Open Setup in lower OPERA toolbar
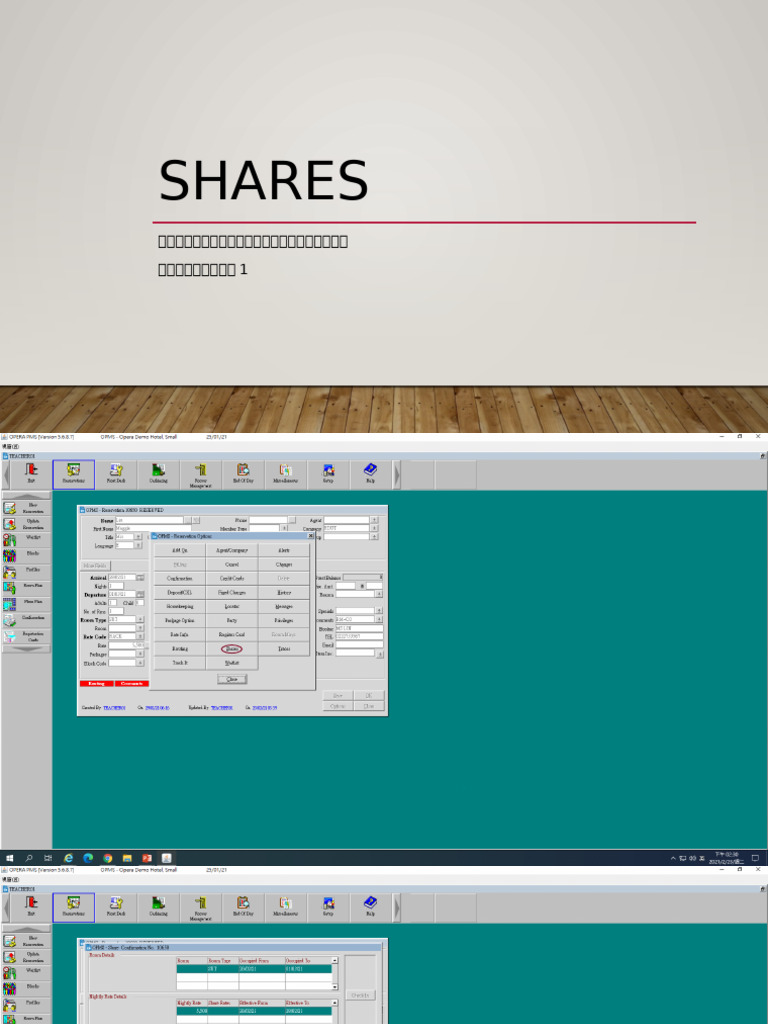 coord(328,907)
